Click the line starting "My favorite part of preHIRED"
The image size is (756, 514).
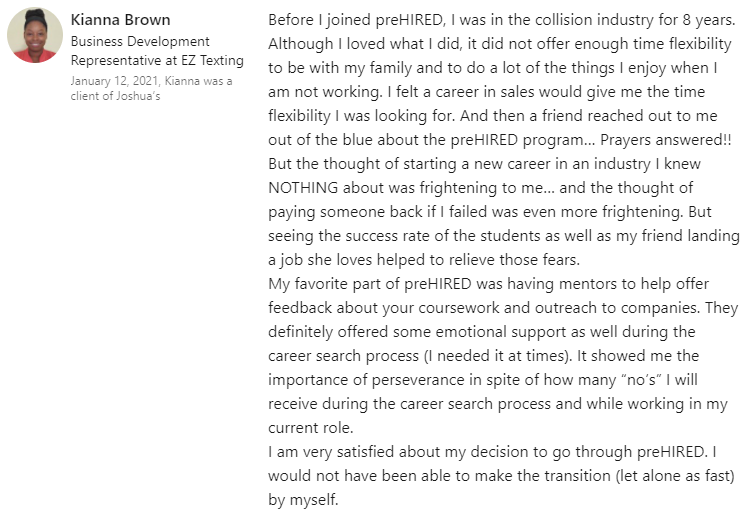(390, 284)
